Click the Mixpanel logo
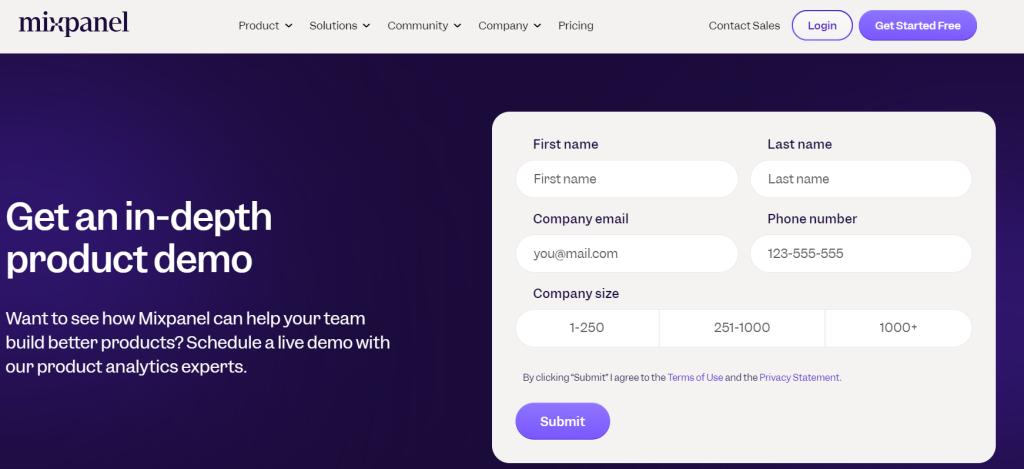 [x=73, y=24]
